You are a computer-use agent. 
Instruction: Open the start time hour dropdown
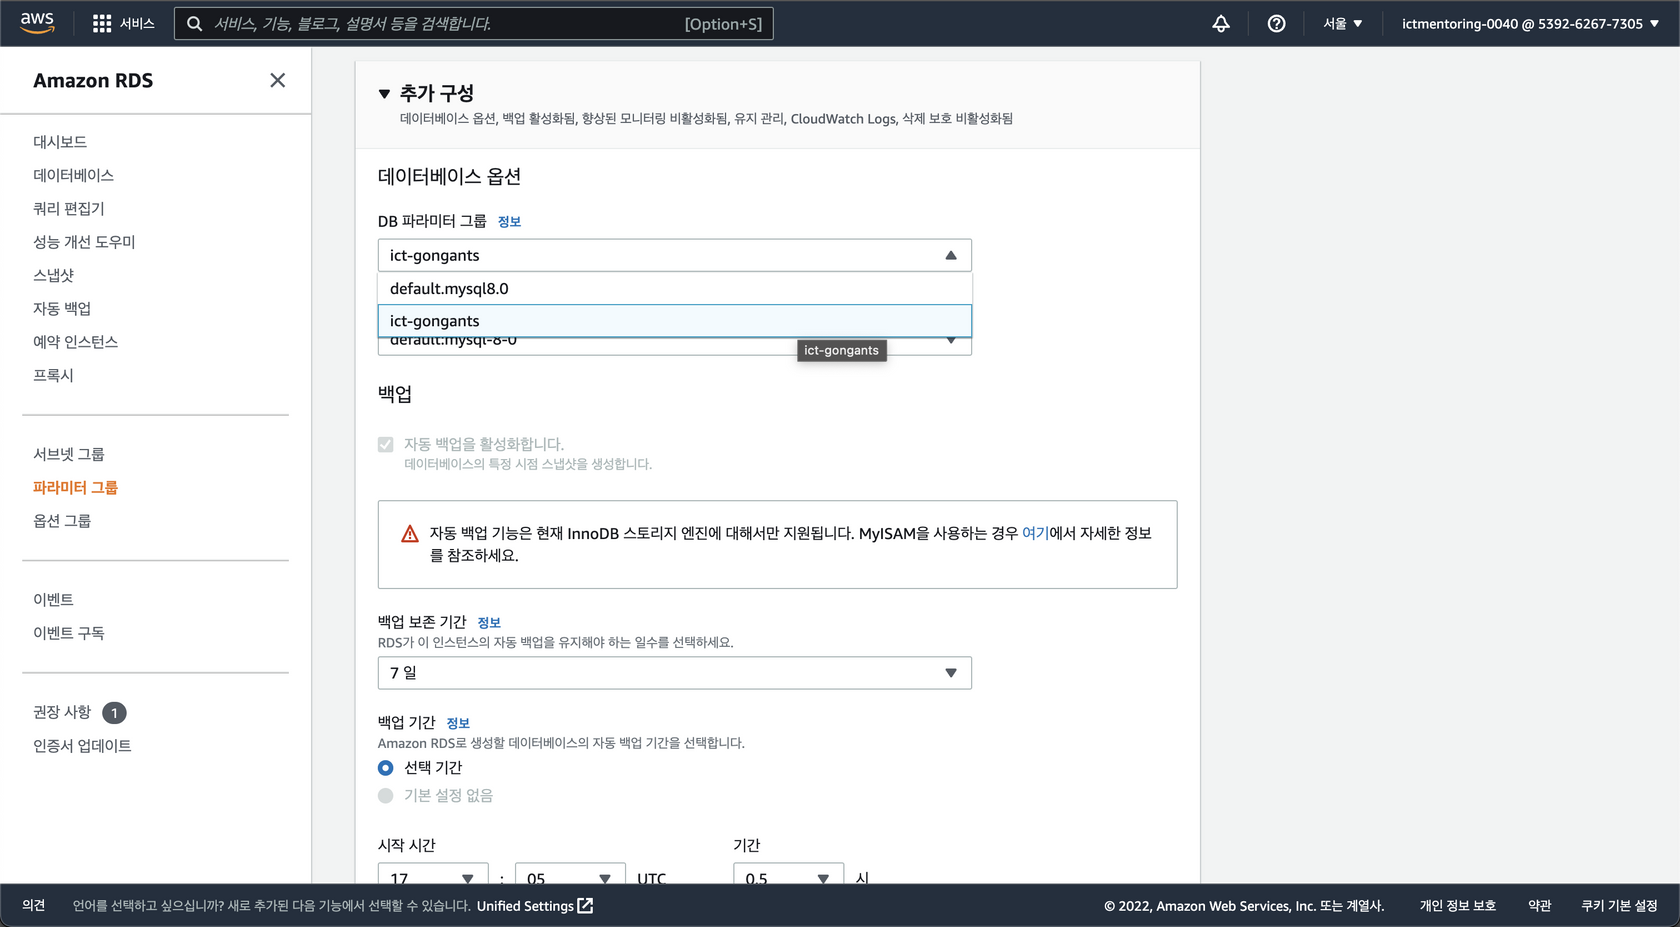(433, 873)
